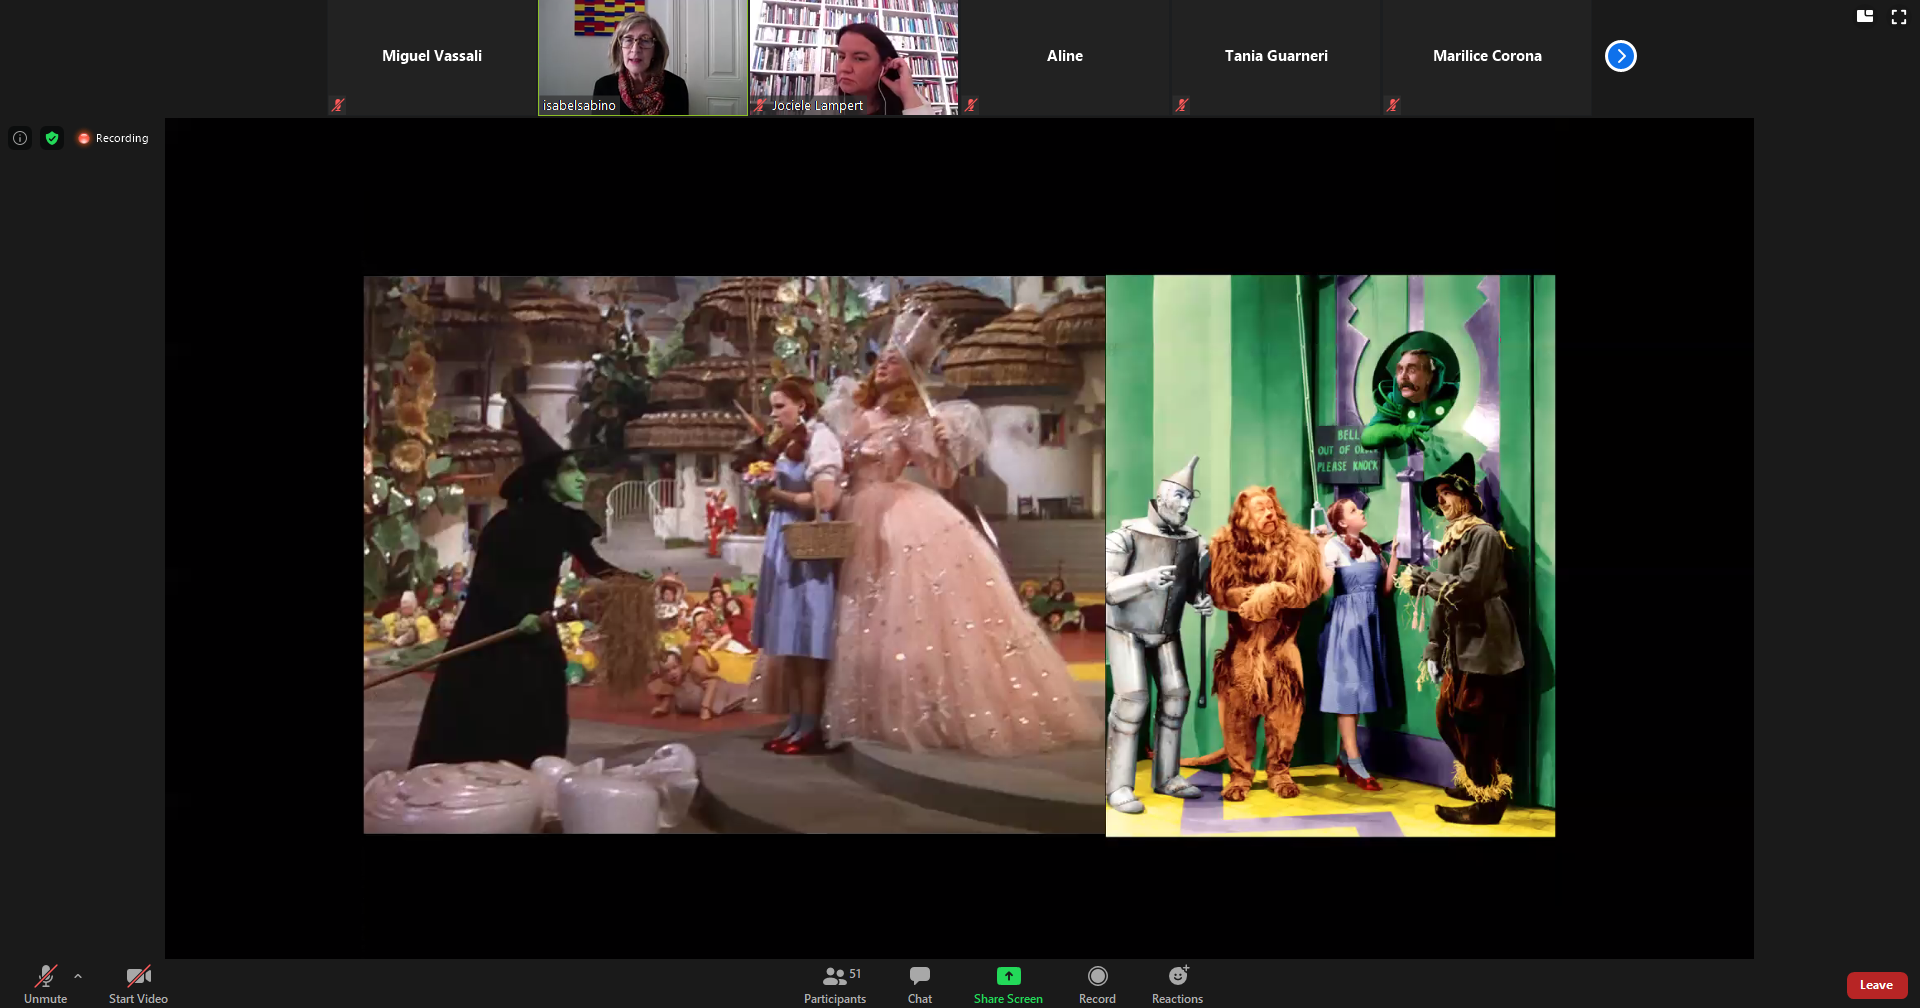Select Jociele Lampert video thumbnail
This screenshot has height=1008, width=1920.
tap(854, 57)
